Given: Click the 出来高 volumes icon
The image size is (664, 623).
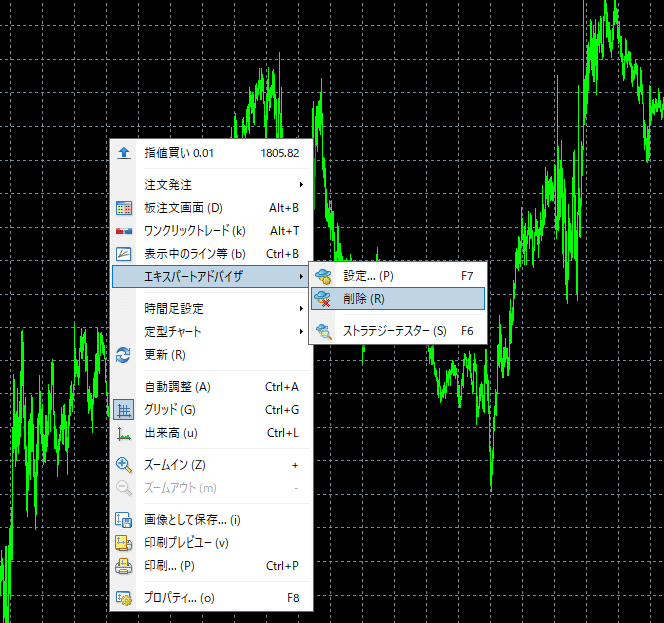Looking at the screenshot, I should [124, 434].
